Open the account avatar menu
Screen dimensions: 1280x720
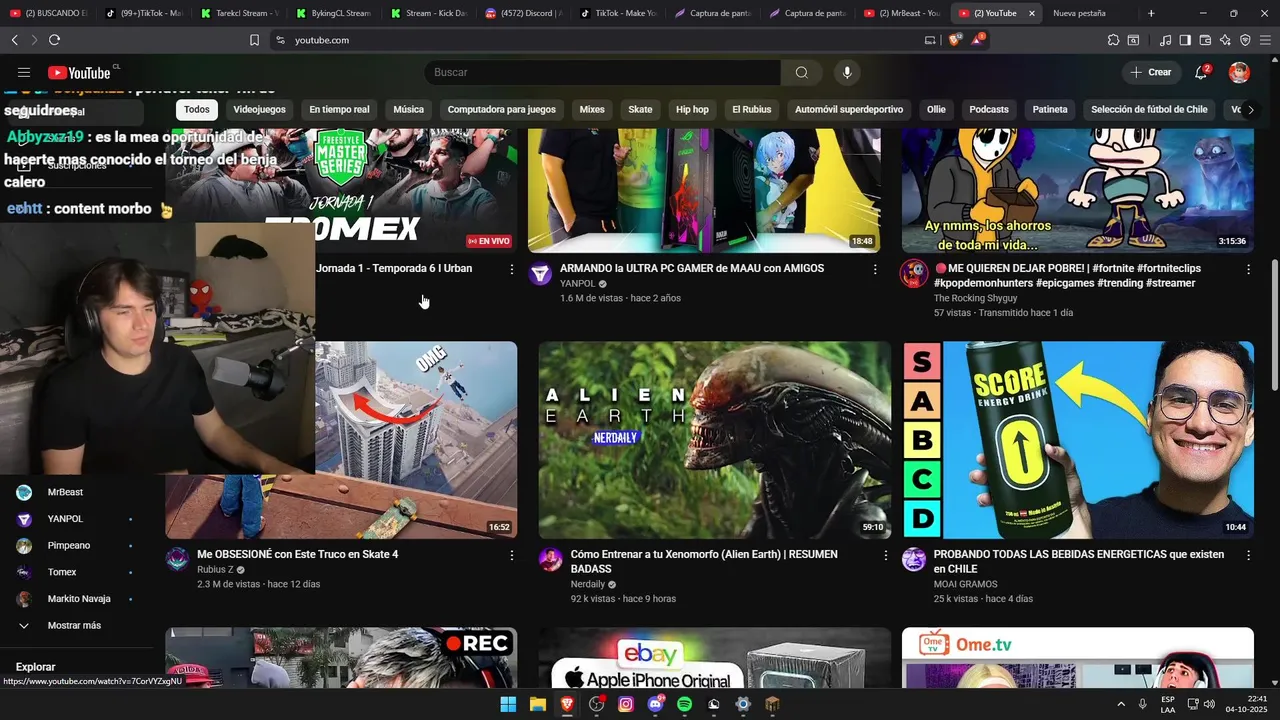1239,72
